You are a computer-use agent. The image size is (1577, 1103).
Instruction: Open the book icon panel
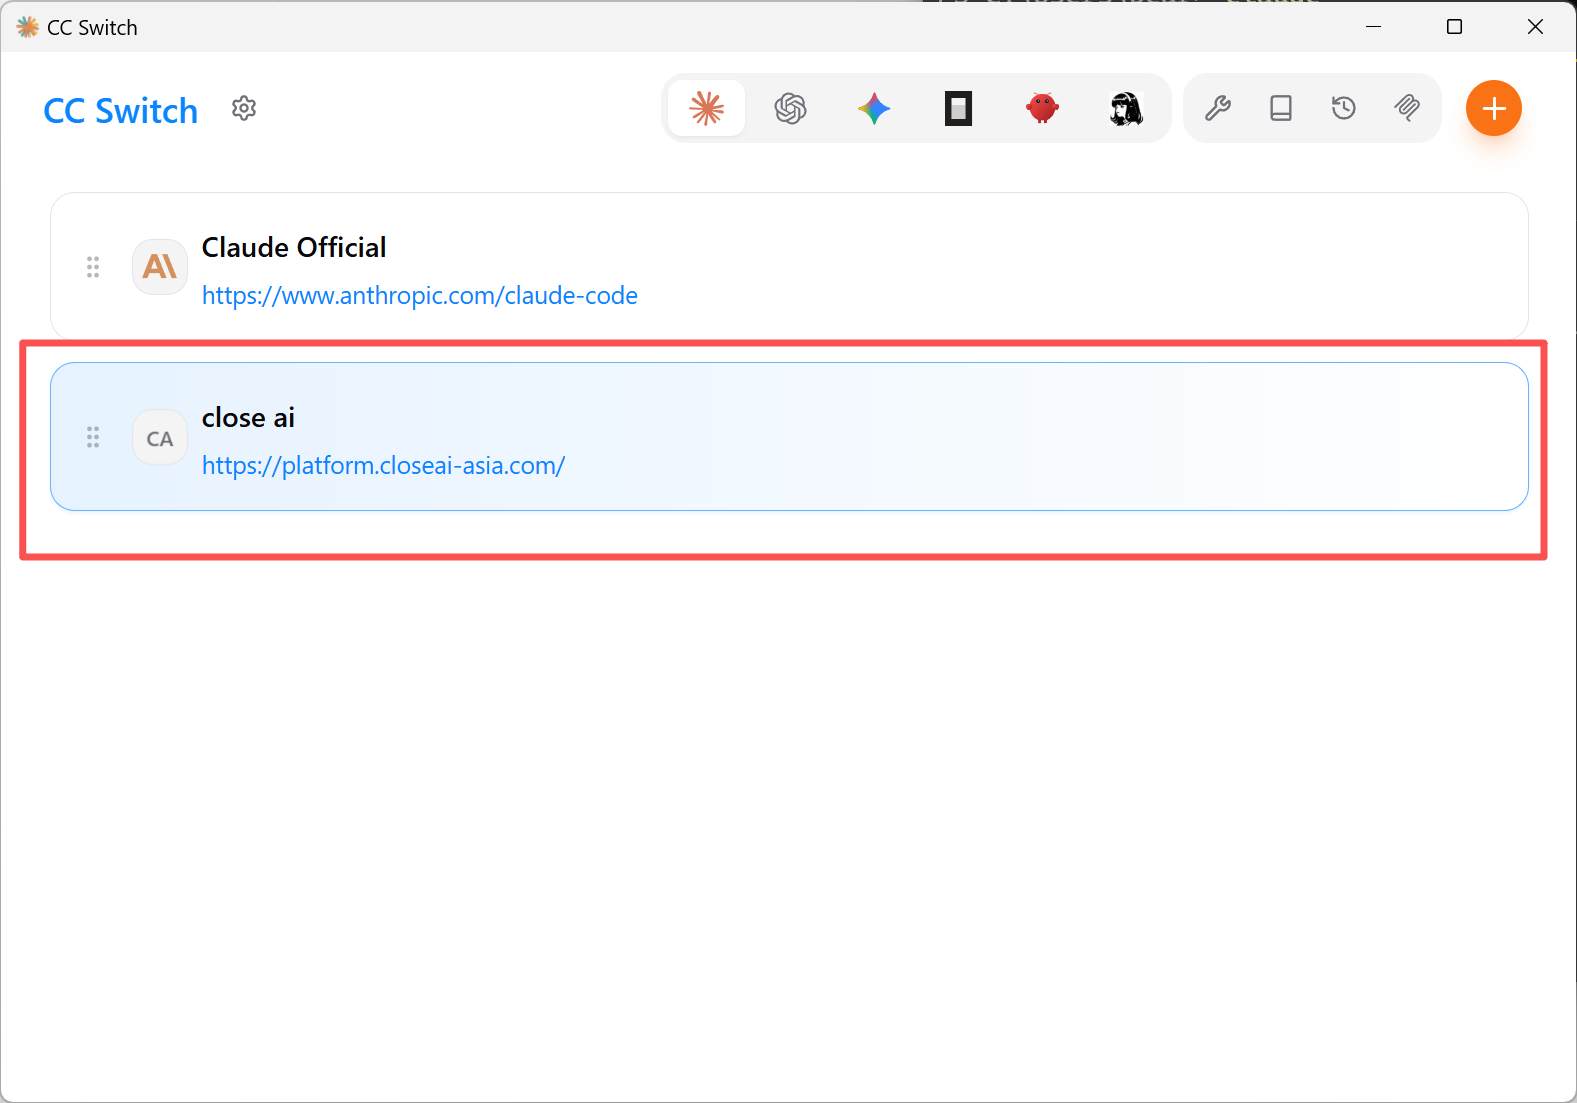1281,108
